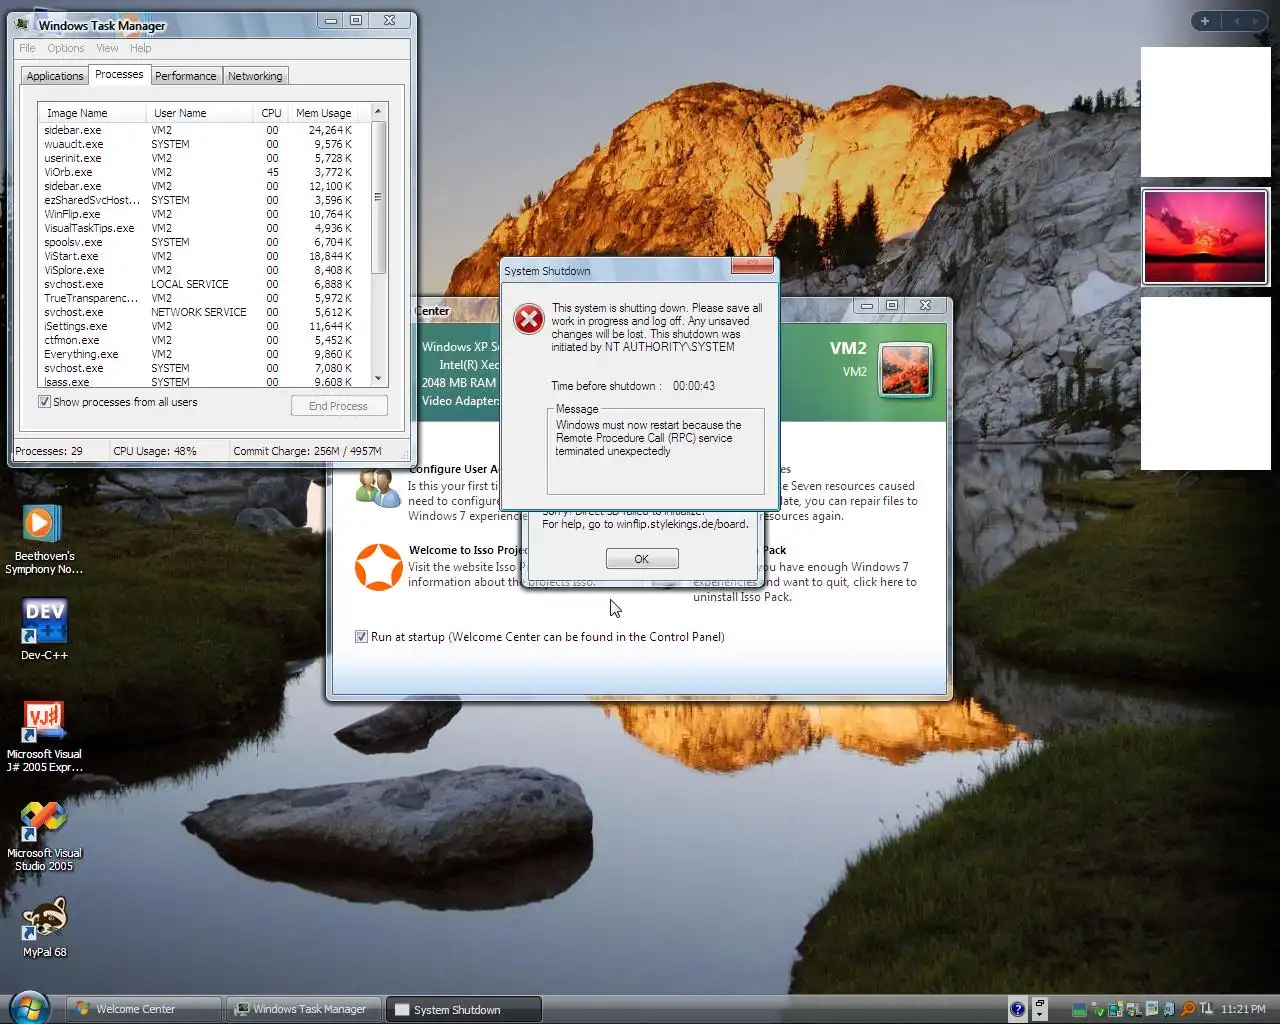Viewport: 1280px width, 1024px height.
Task: Select the Processes tab
Action: [x=119, y=74]
